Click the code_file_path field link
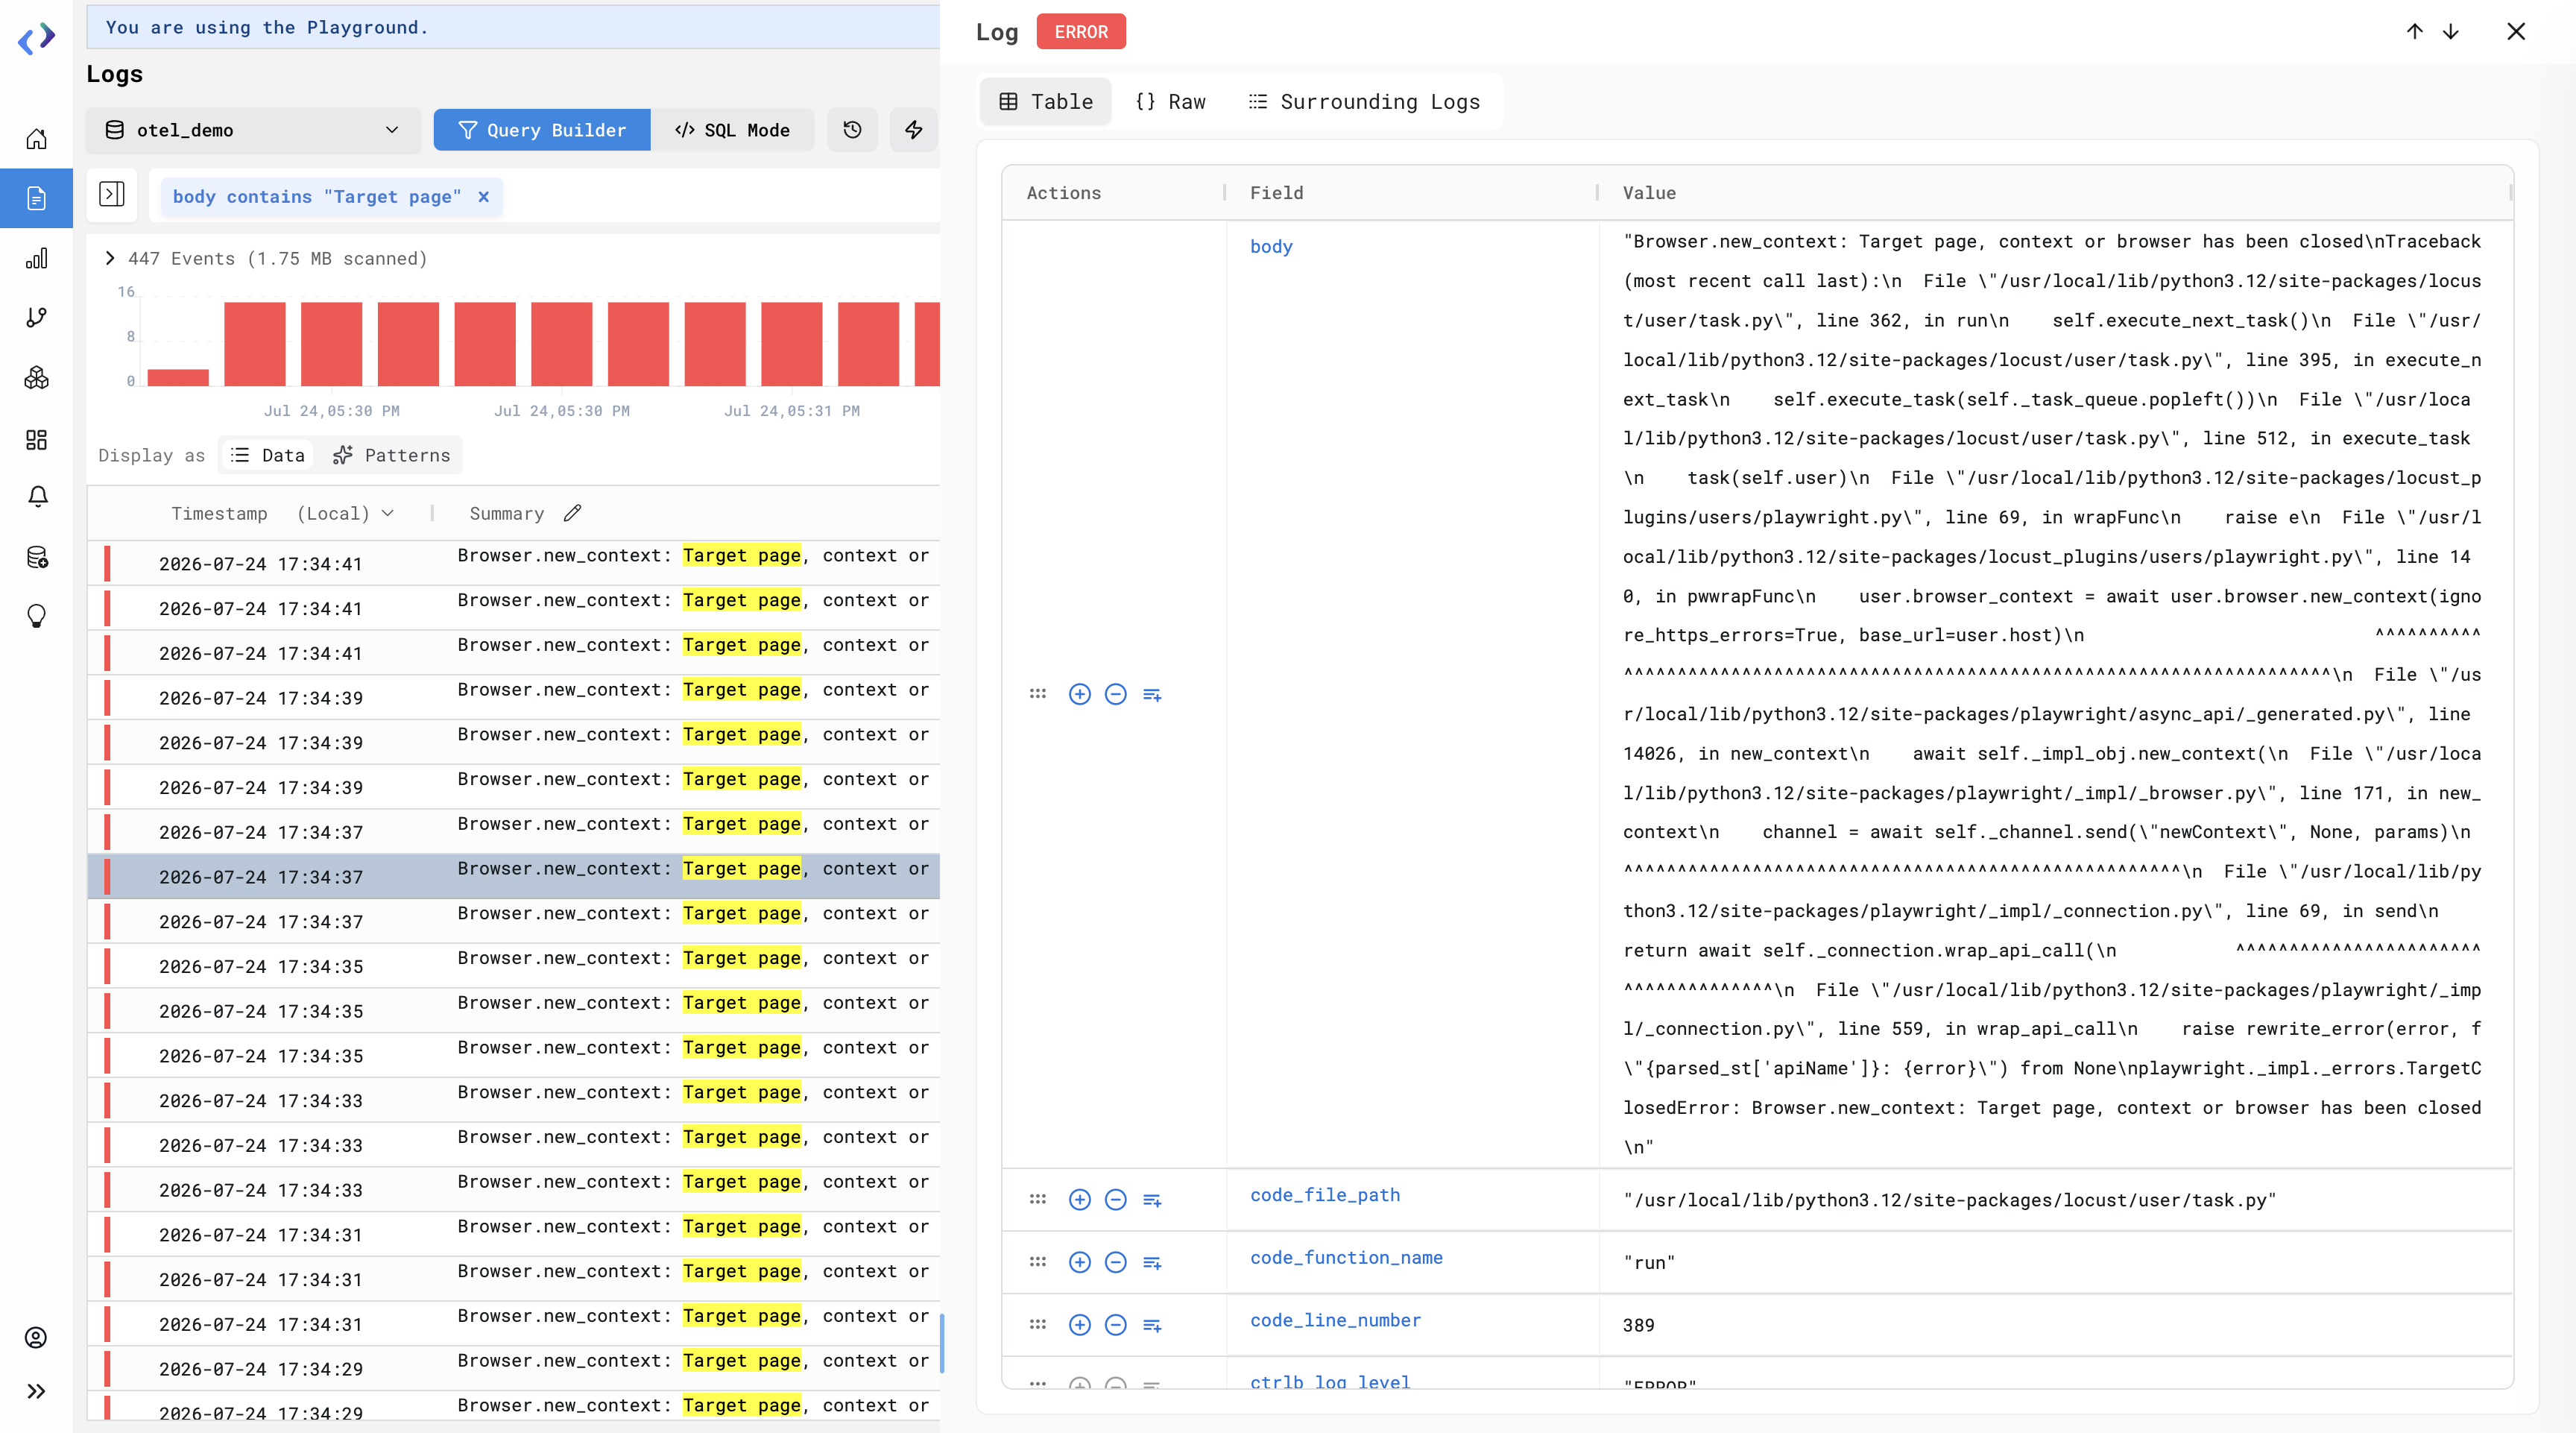 pos(1325,1195)
